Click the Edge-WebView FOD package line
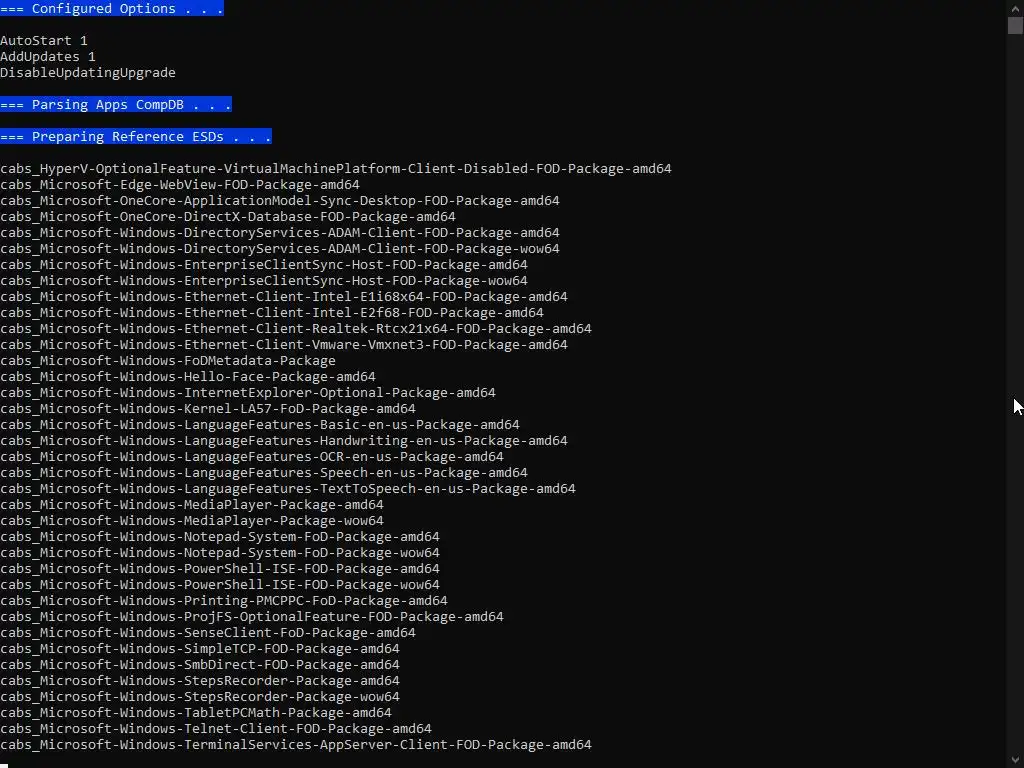Viewport: 1024px width, 768px height. click(x=180, y=185)
